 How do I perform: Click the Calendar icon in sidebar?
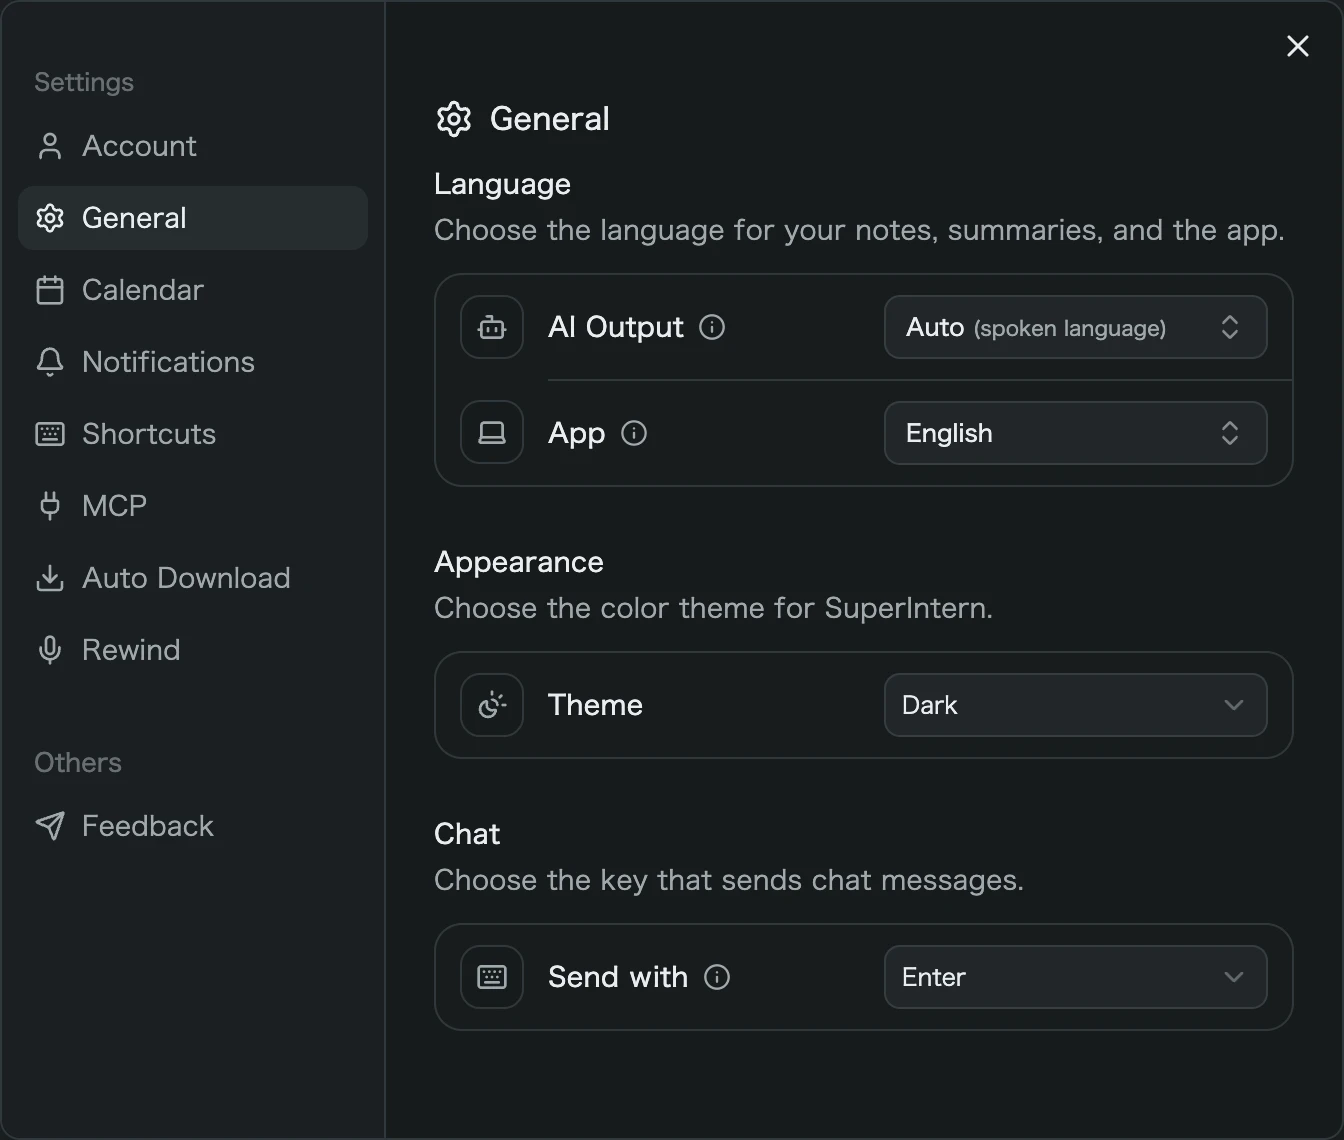tap(49, 290)
